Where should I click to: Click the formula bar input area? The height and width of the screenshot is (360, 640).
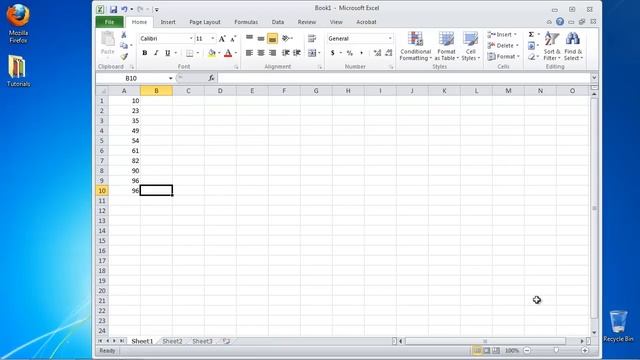coord(404,78)
